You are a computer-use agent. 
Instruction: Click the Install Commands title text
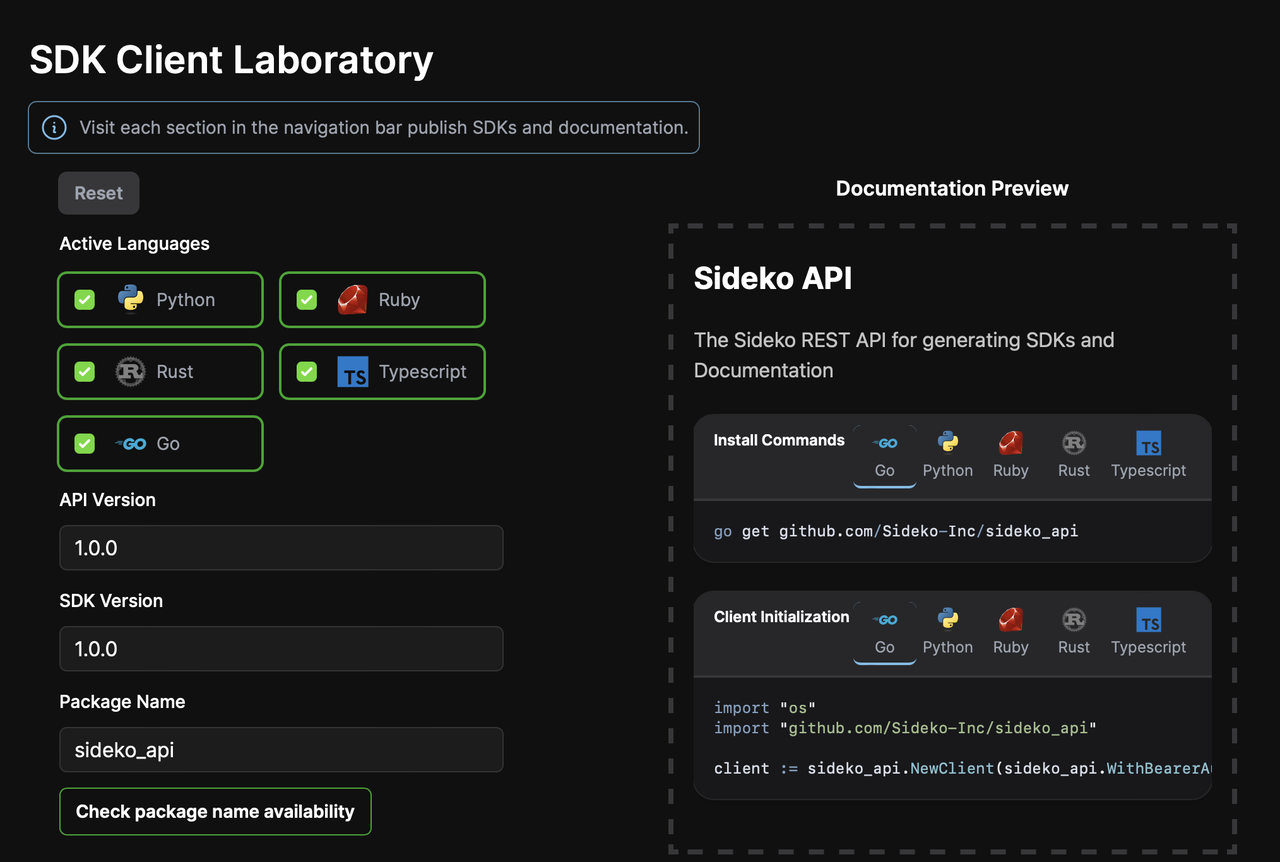tap(779, 440)
